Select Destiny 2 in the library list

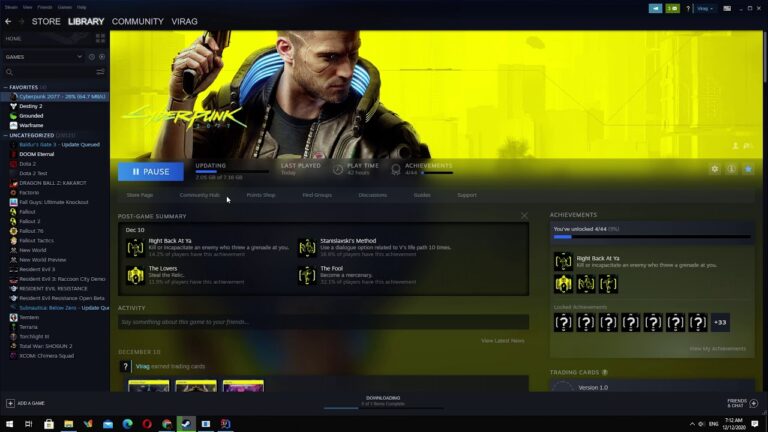[30, 106]
